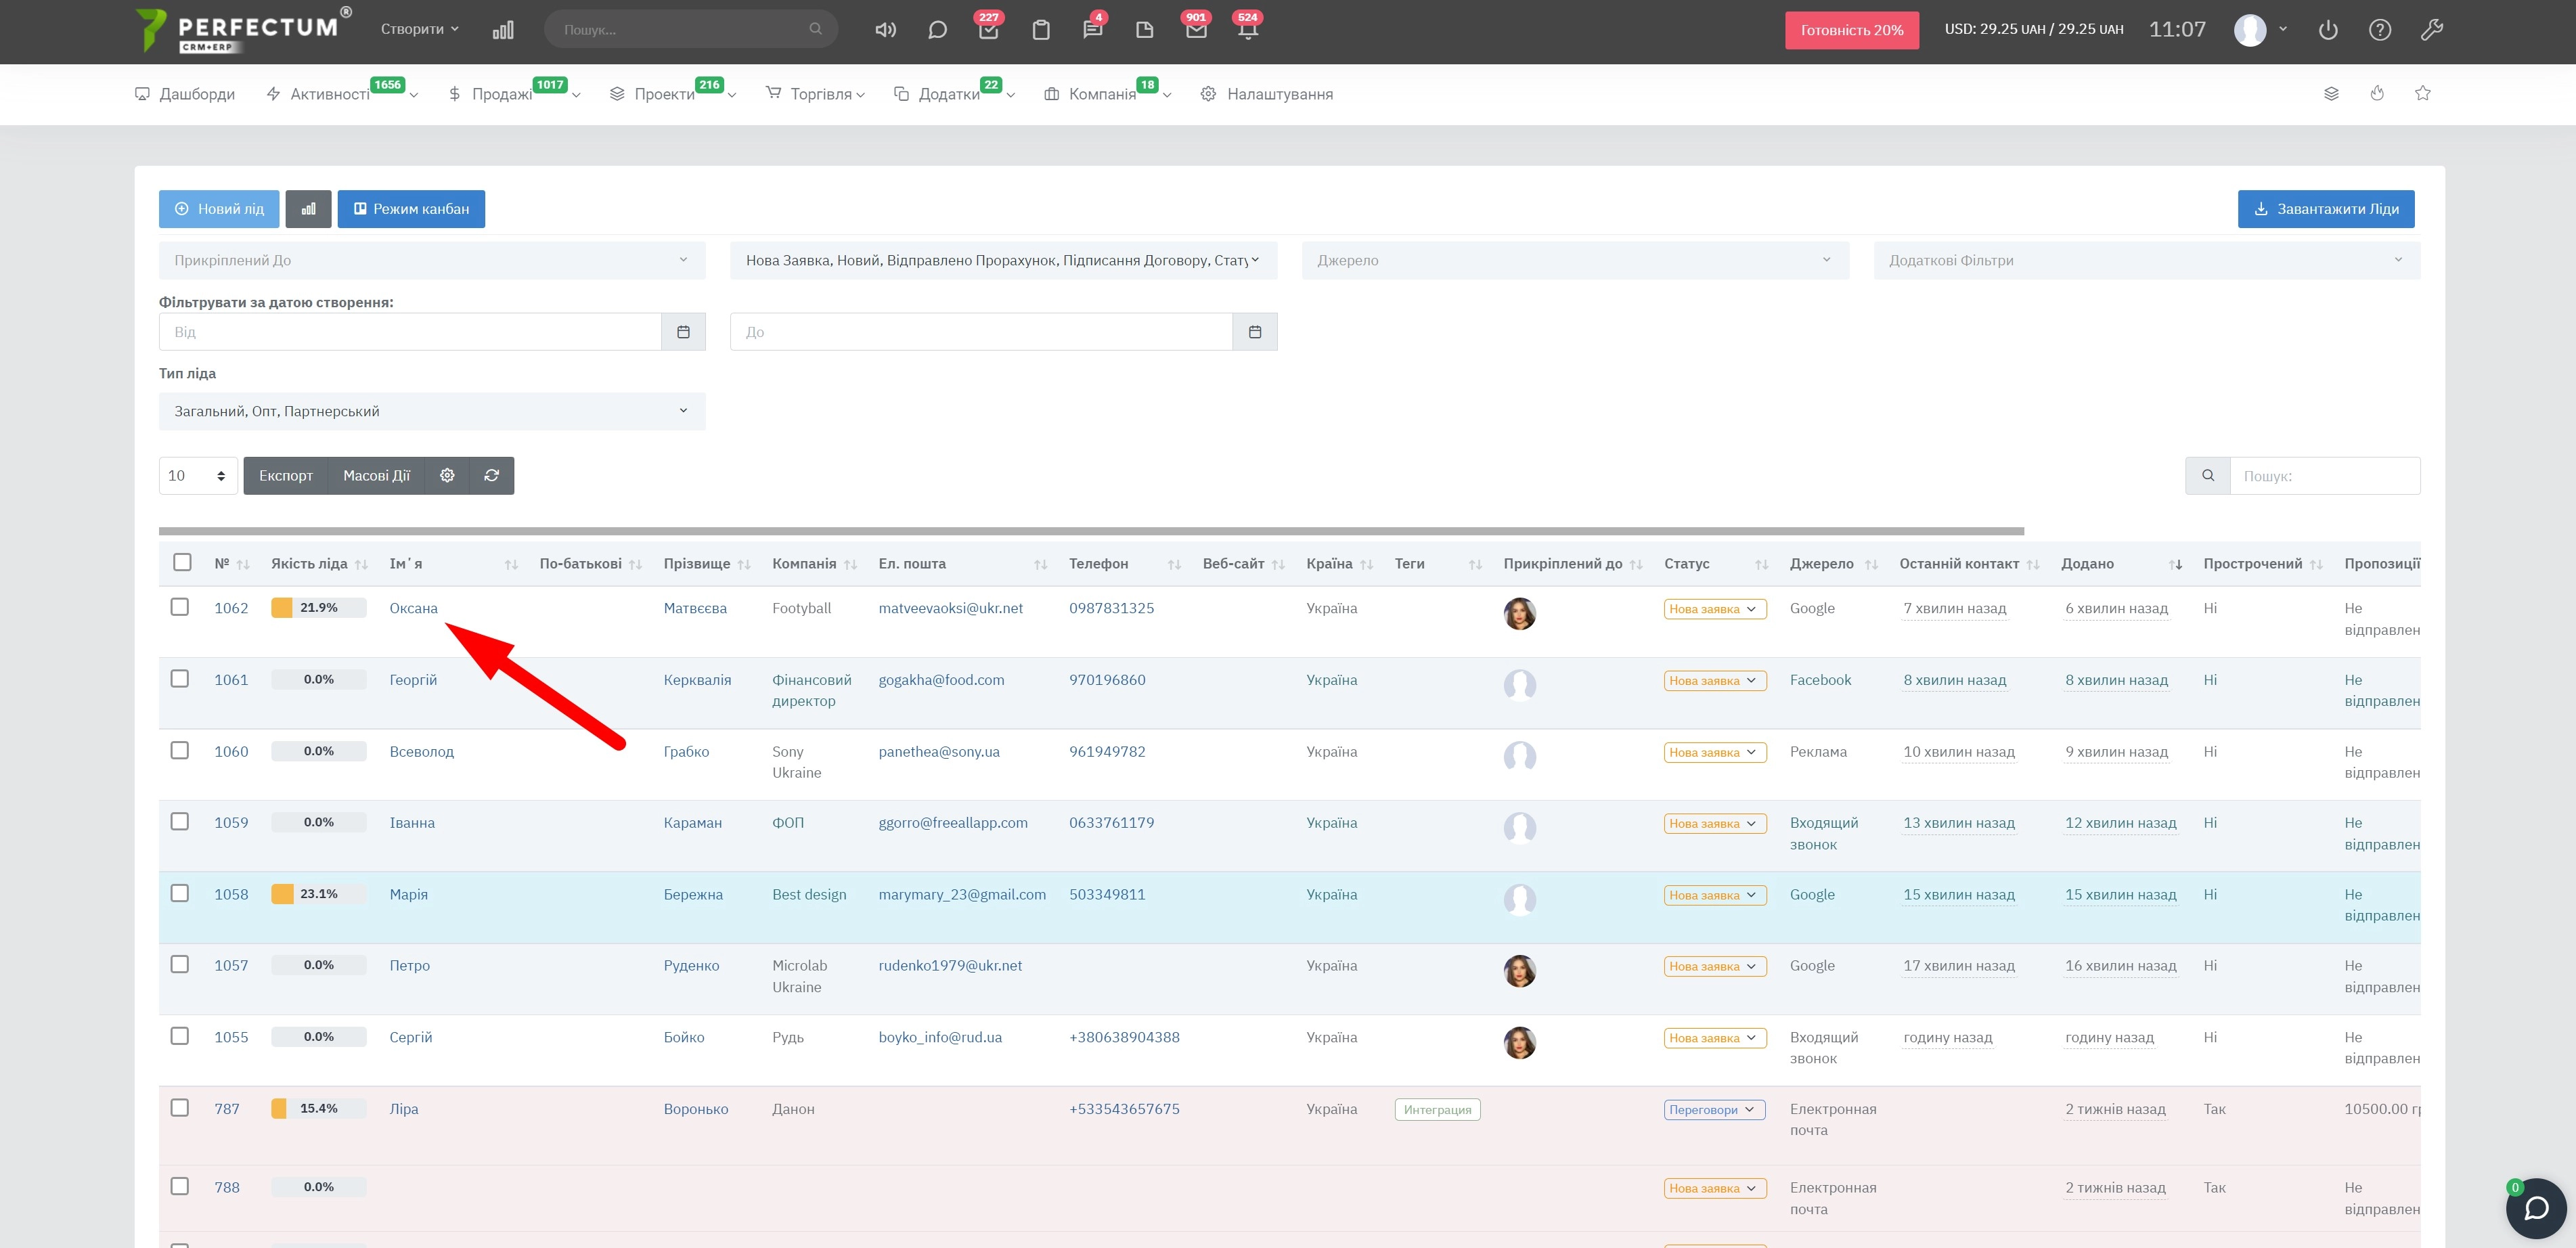Screen dimensions: 2576x1248
Task: Click horizontal scrollbar above table
Action: click(1091, 531)
